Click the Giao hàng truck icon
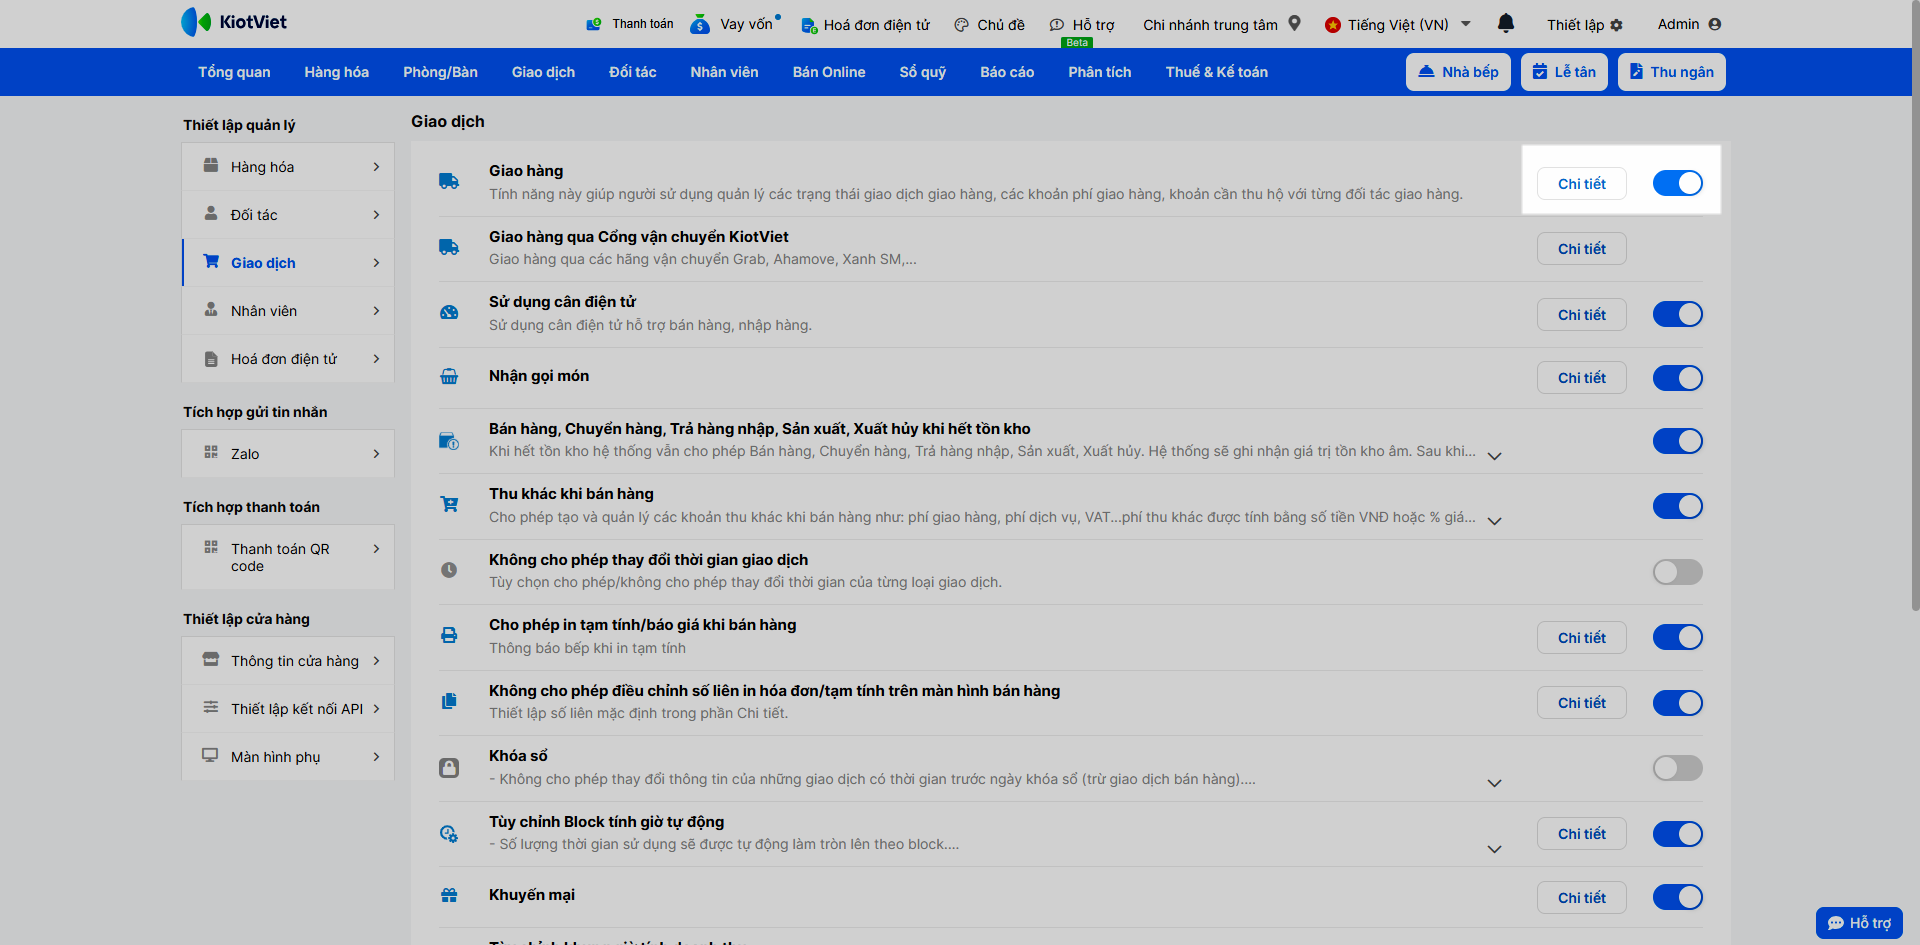 pyautogui.click(x=449, y=181)
